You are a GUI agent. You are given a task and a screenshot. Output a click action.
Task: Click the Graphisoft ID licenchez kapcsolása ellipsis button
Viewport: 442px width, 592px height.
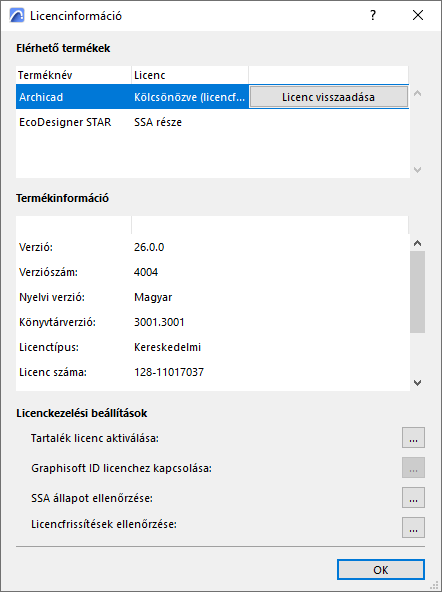413,467
